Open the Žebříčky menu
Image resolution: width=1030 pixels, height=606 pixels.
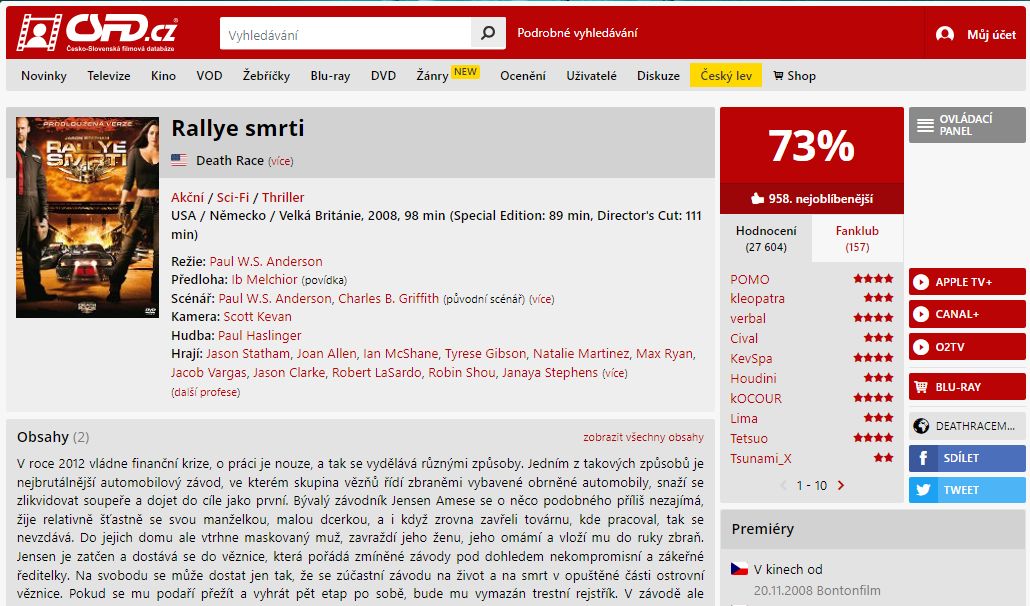coord(266,76)
